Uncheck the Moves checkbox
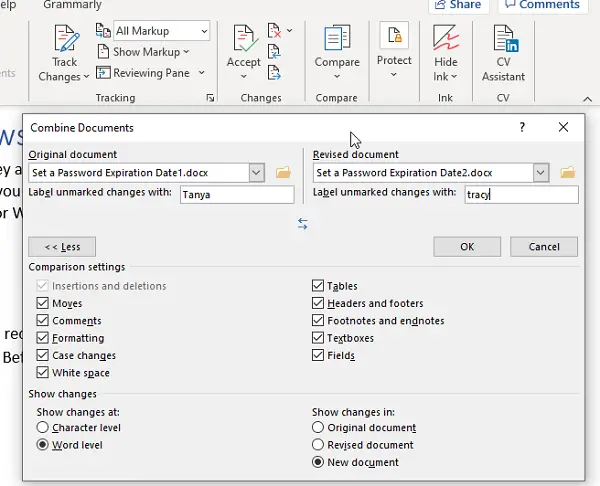 (x=42, y=303)
